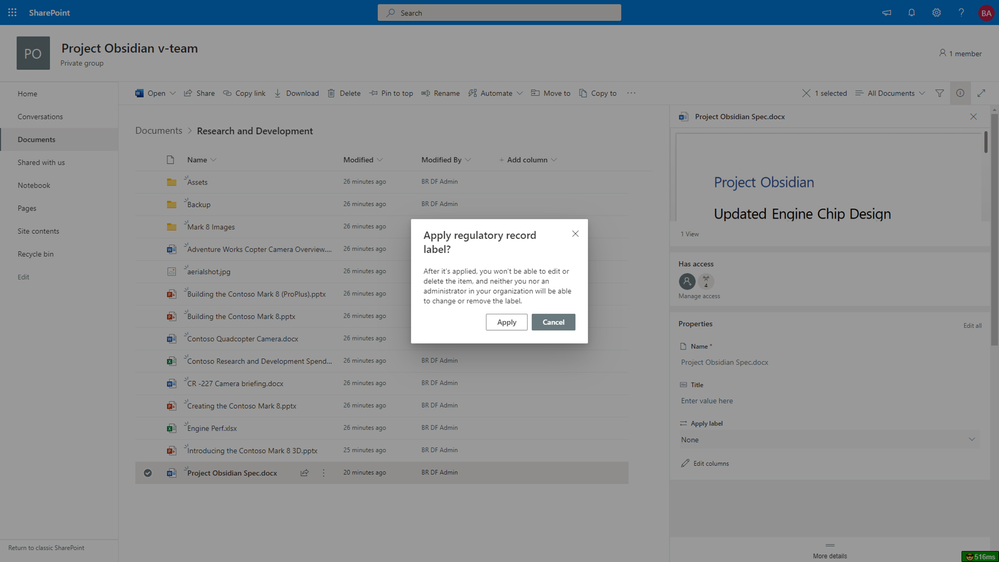Toggle the details pane info icon
Viewport: 999px width, 562px height.
[x=959, y=93]
